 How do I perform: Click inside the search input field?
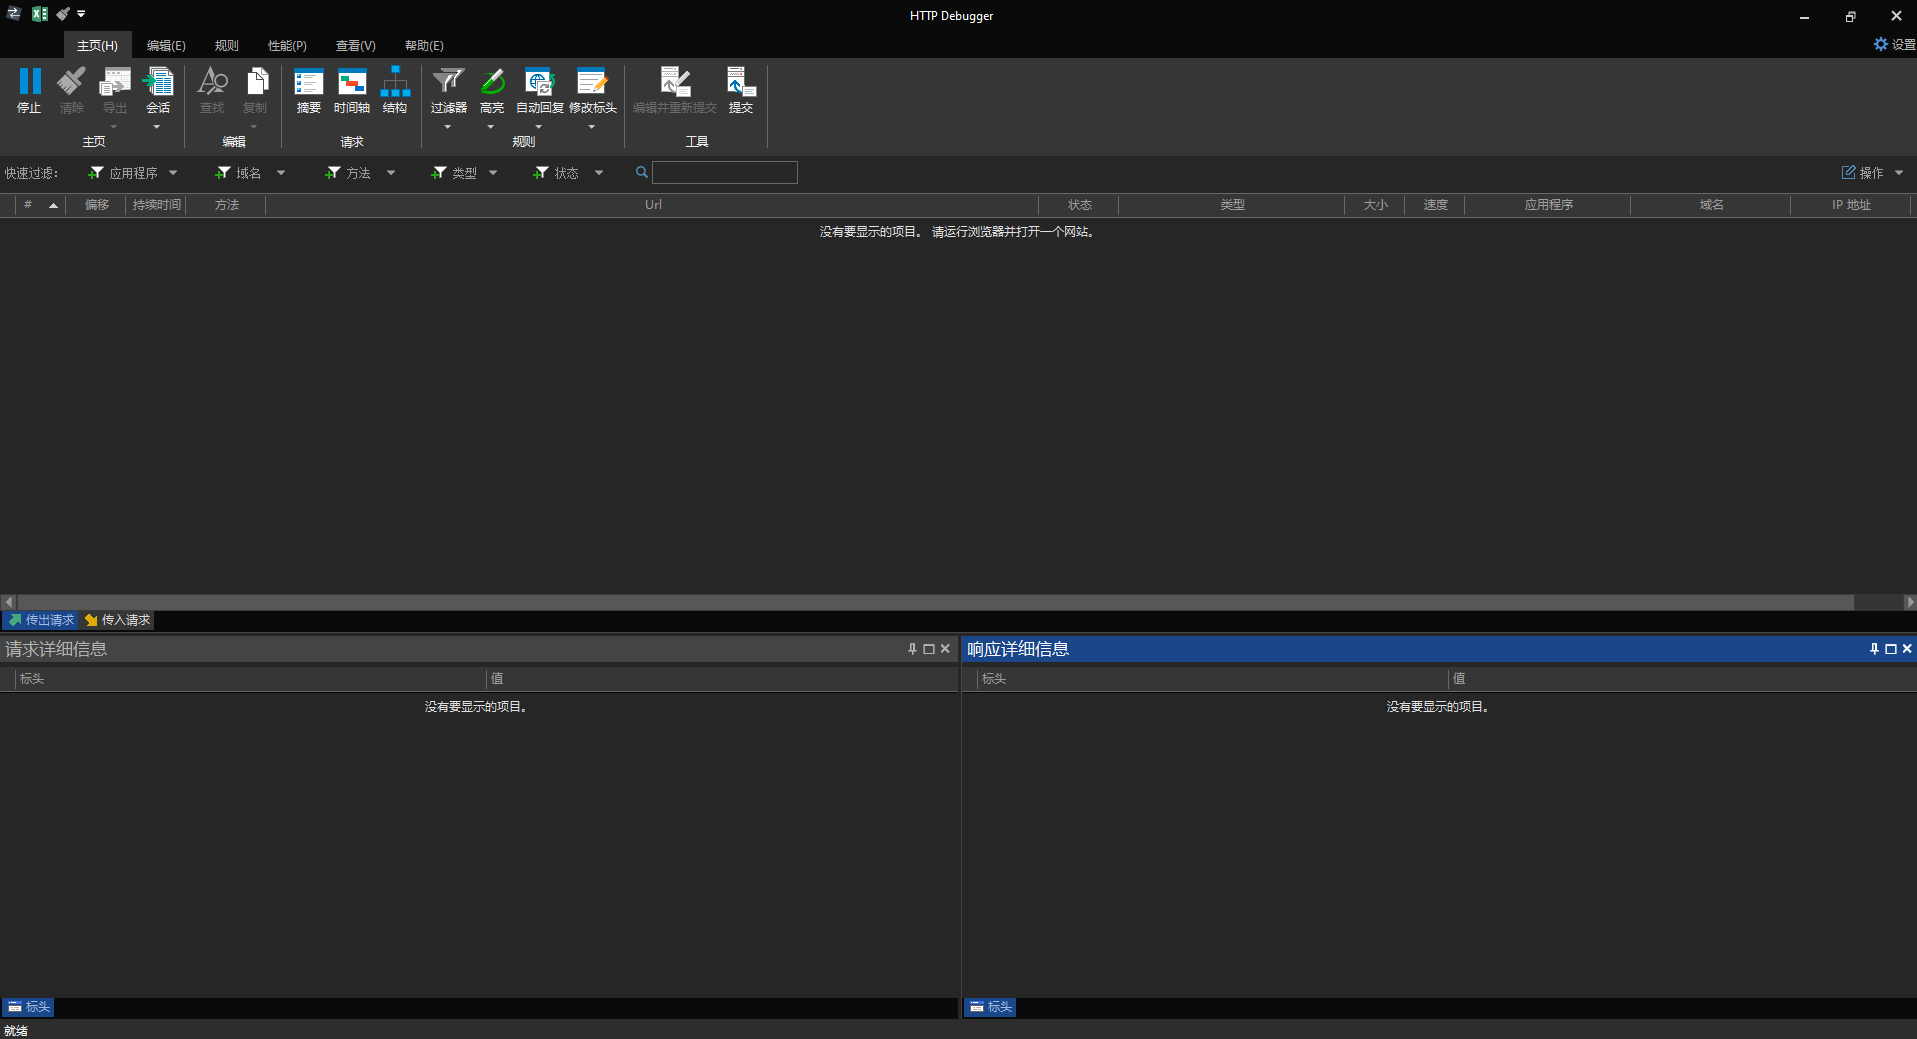point(724,172)
